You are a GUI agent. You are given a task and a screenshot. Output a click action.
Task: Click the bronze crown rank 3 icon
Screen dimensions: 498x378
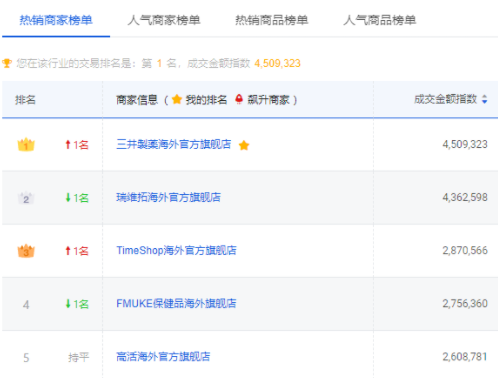coord(26,251)
